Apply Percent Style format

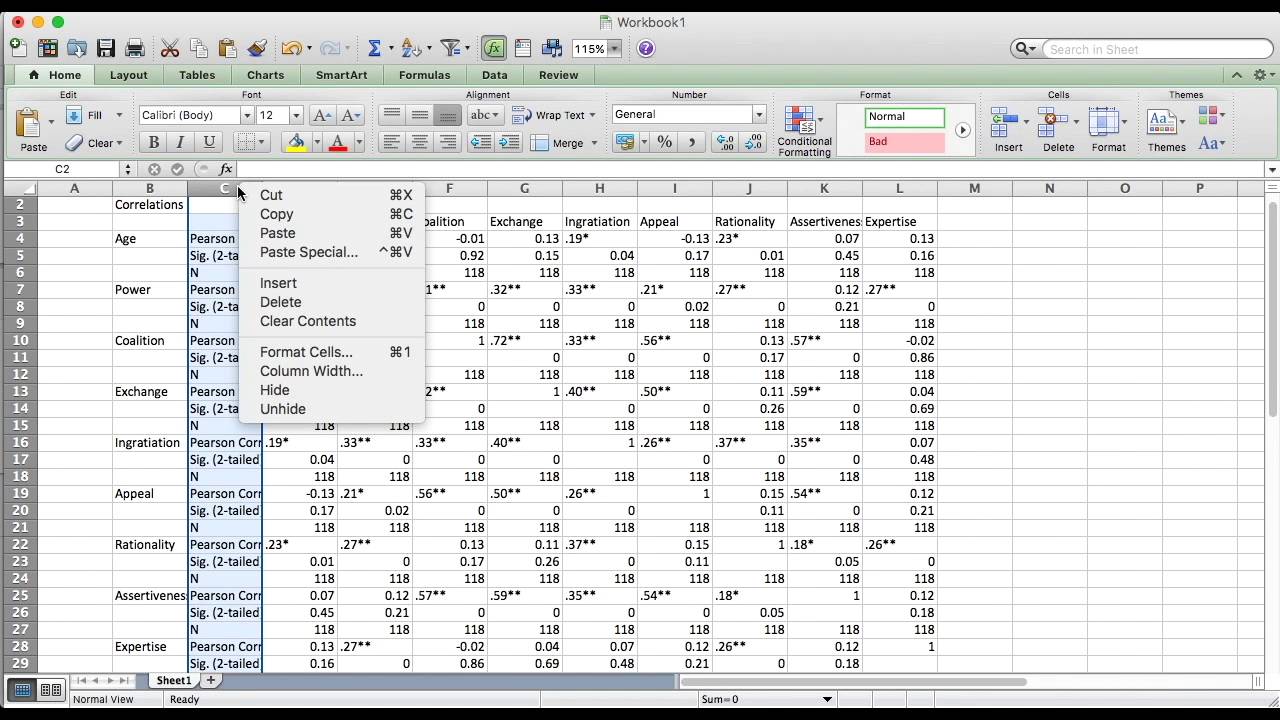tap(665, 143)
